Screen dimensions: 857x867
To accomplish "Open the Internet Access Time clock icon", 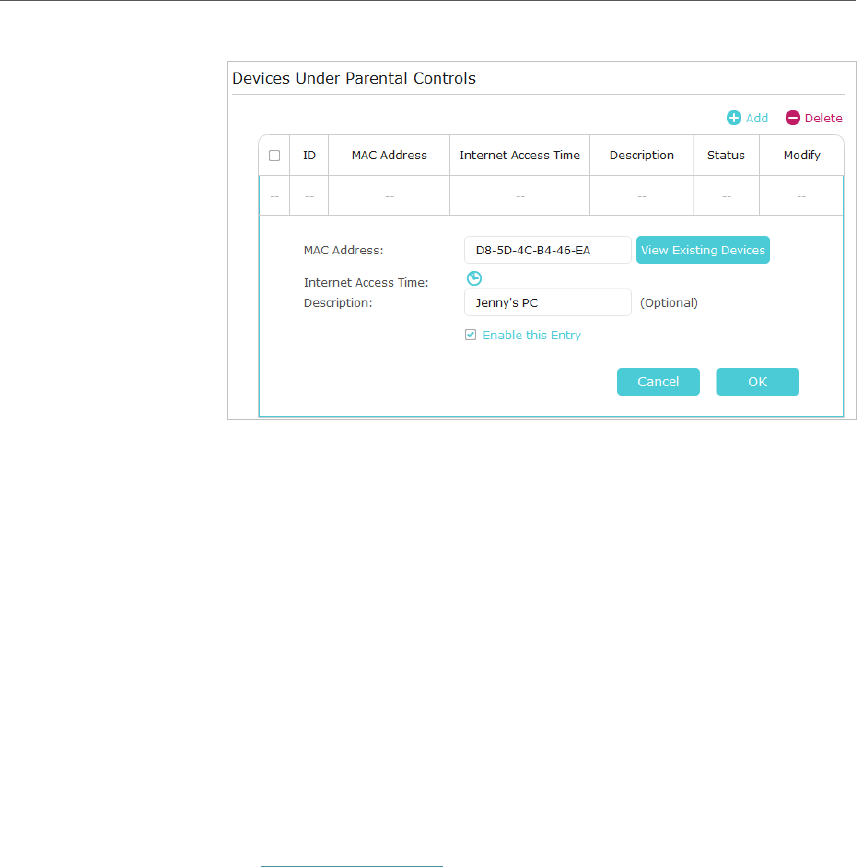I will pos(474,278).
